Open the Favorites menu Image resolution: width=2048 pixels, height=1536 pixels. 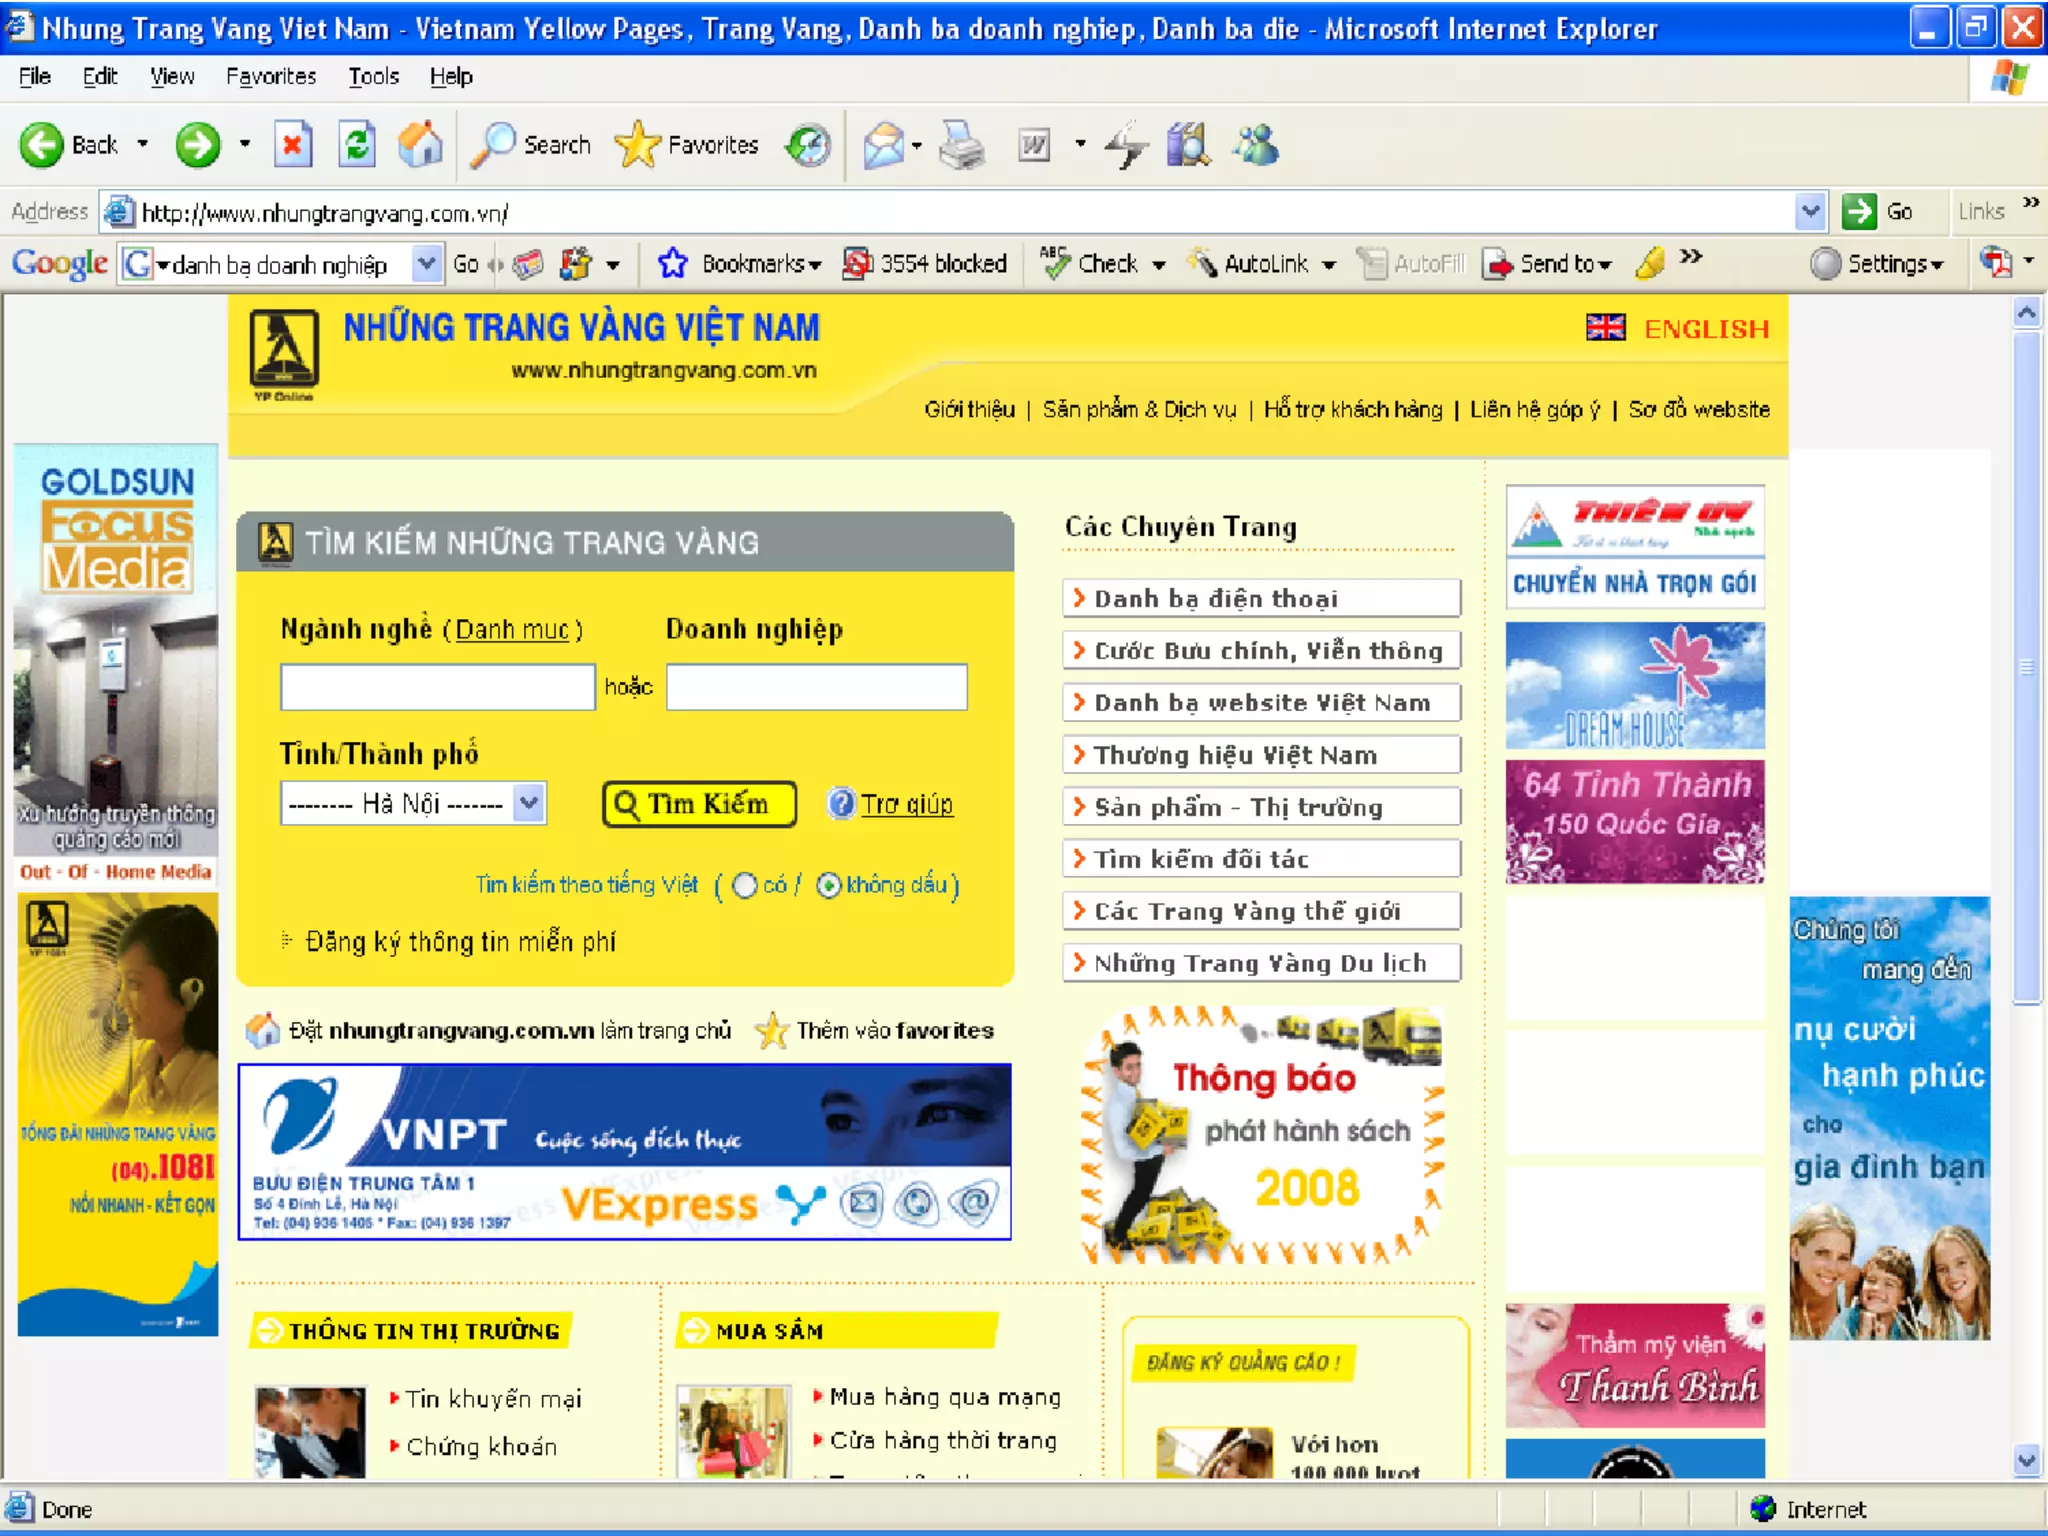[x=270, y=77]
